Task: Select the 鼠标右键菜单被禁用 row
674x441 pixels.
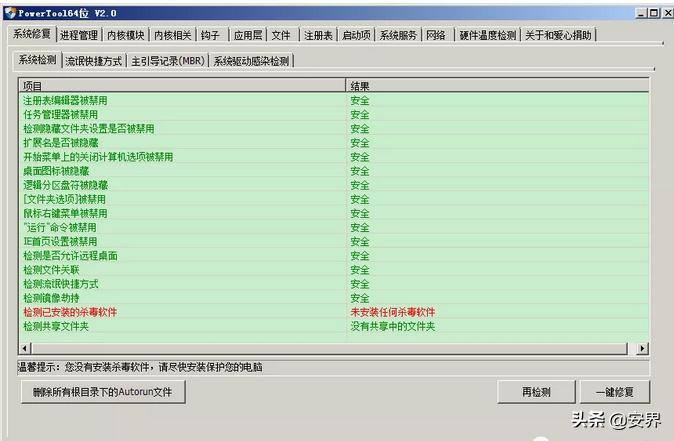Action: point(334,214)
